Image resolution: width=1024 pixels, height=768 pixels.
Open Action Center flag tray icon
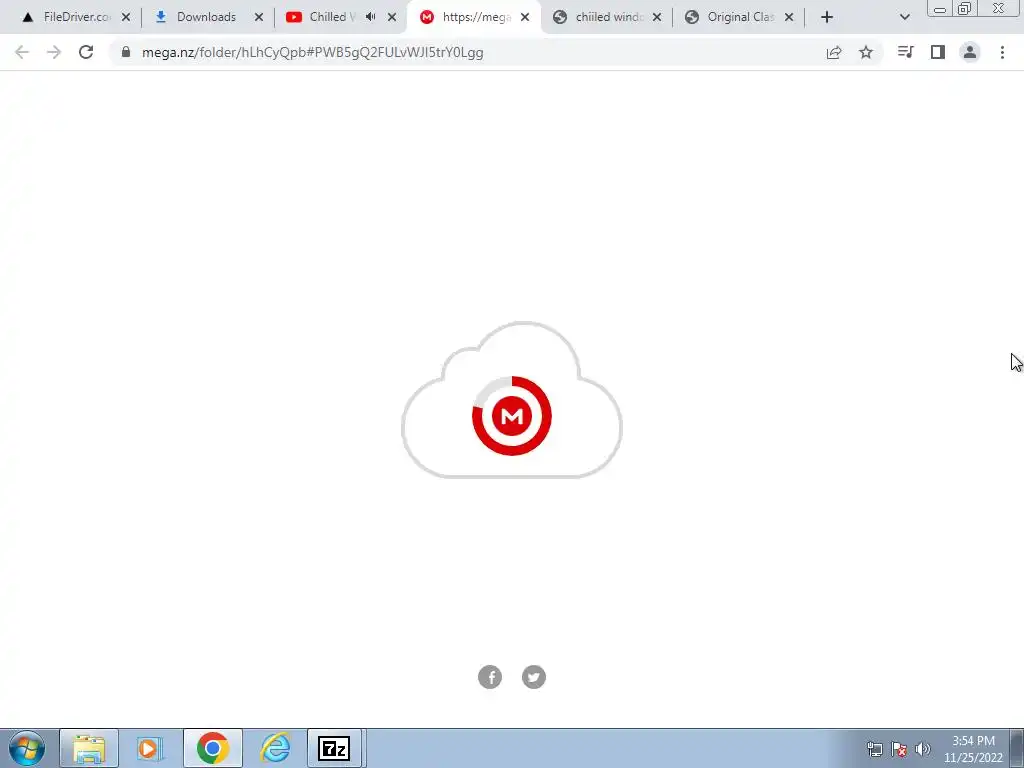tap(899, 749)
